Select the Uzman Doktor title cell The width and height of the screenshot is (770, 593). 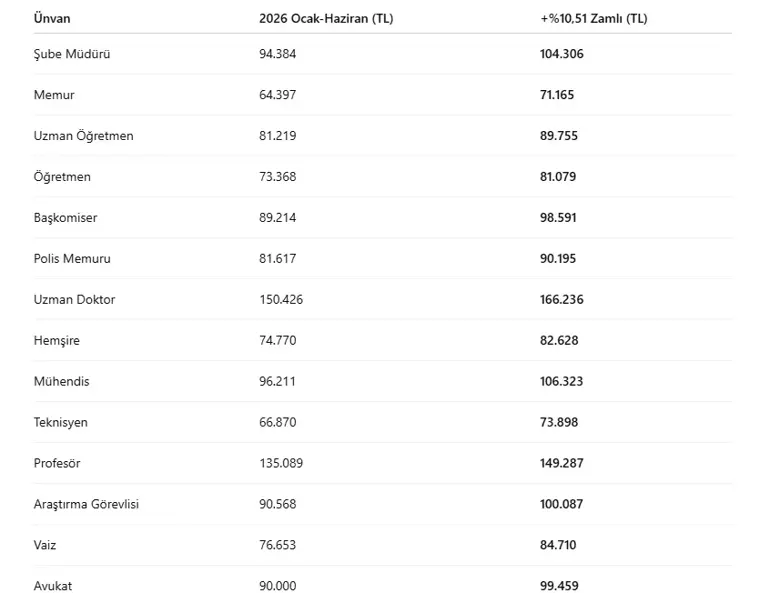(x=74, y=299)
